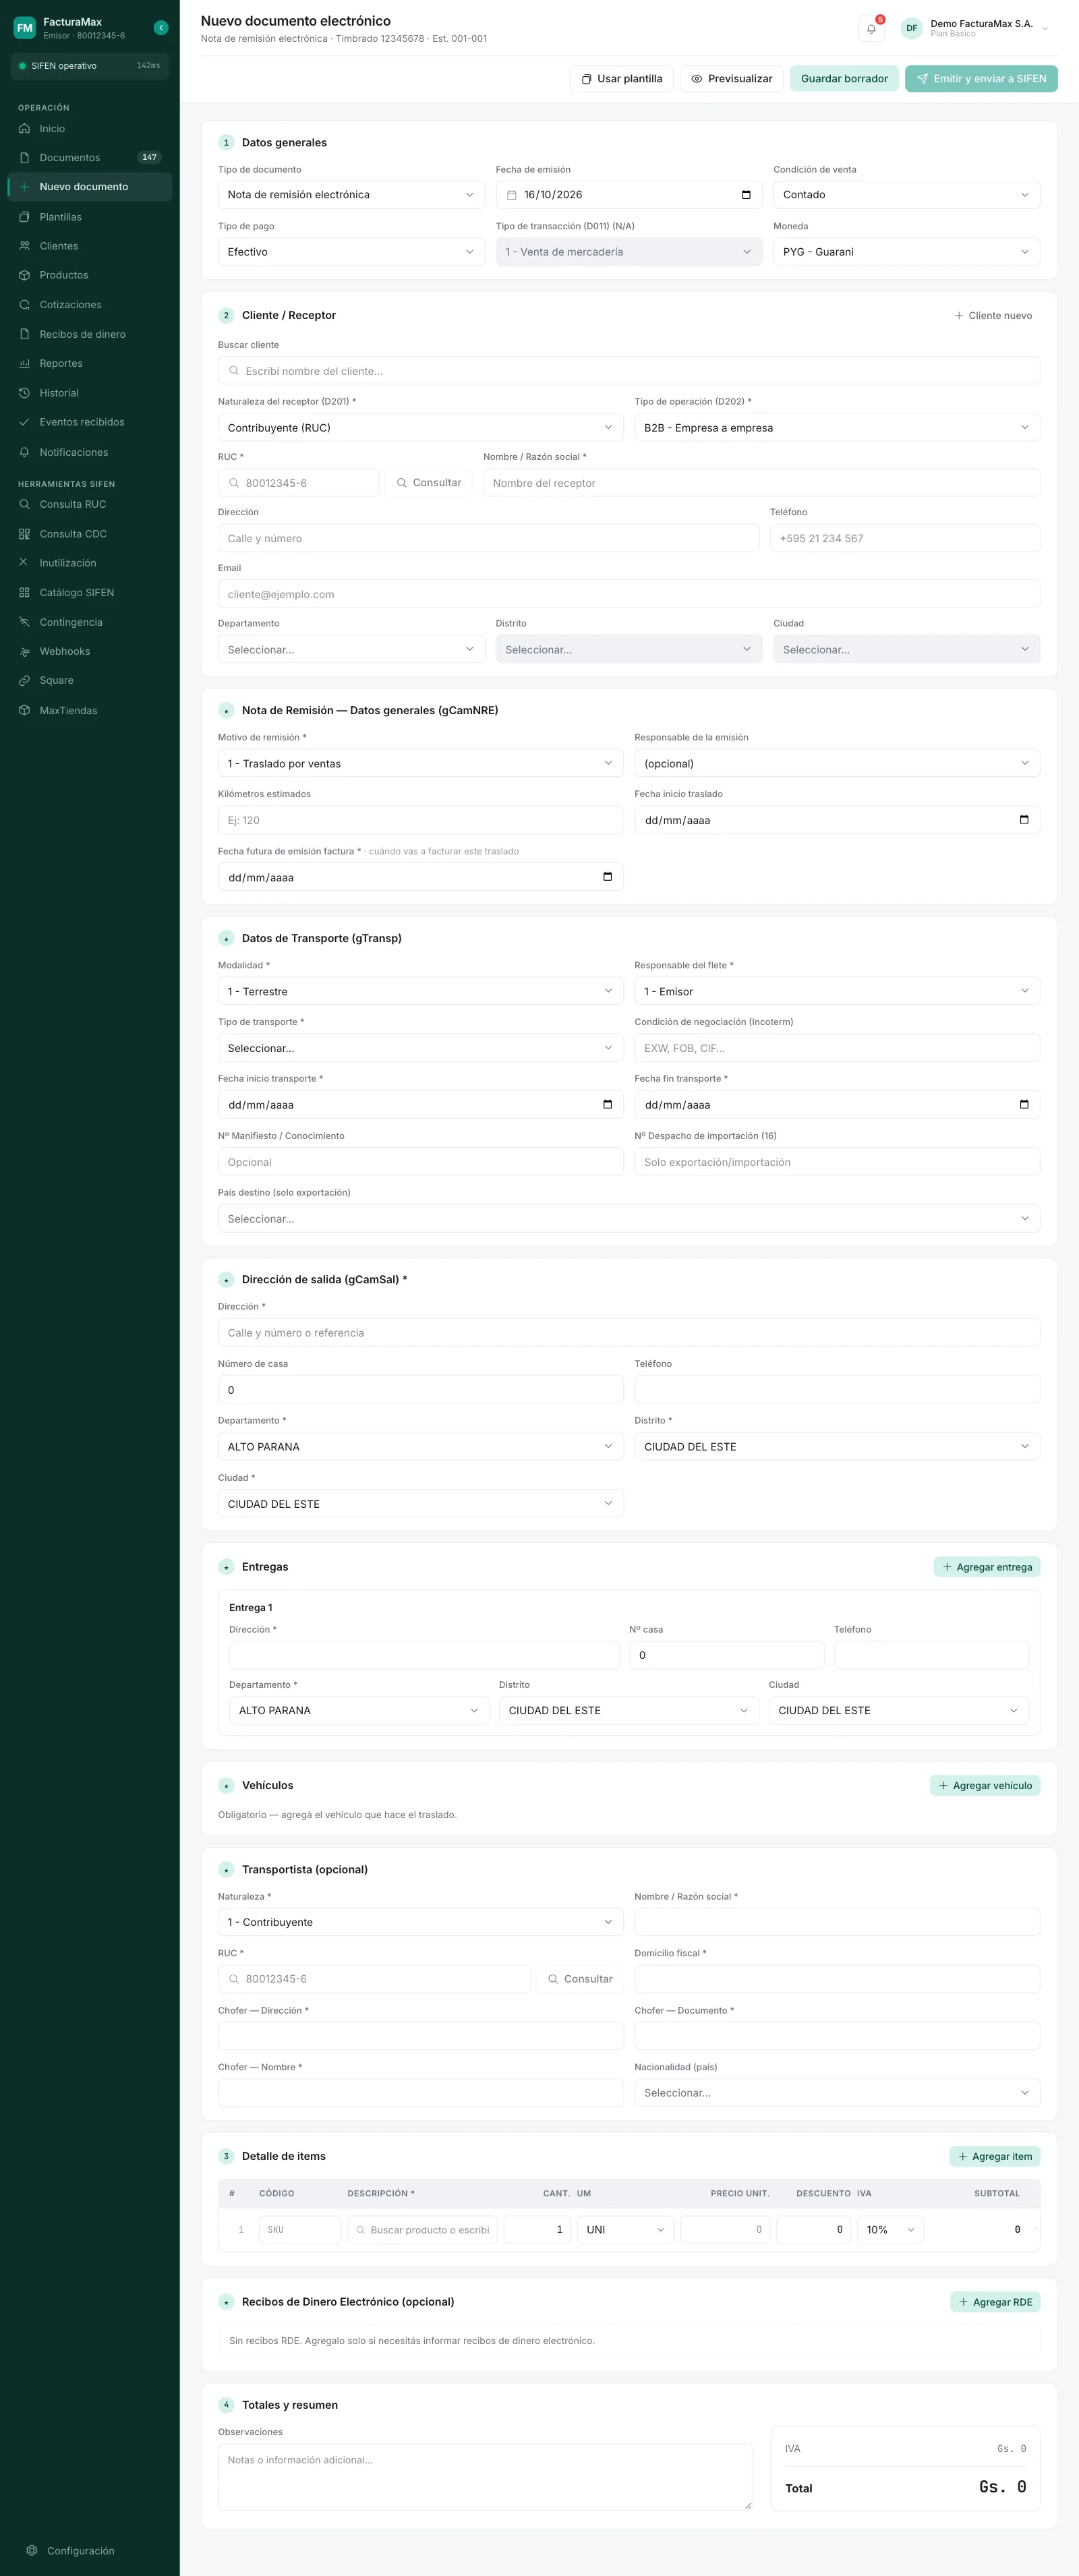Click Agregar item button
This screenshot has width=1079, height=2576.
pos(994,2157)
